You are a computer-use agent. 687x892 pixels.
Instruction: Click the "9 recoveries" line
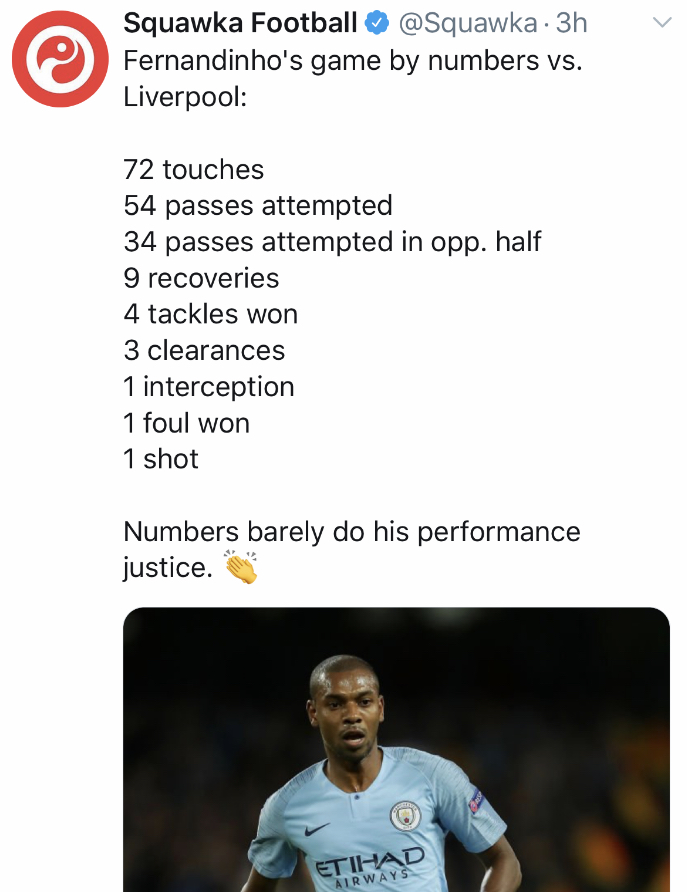click(202, 278)
